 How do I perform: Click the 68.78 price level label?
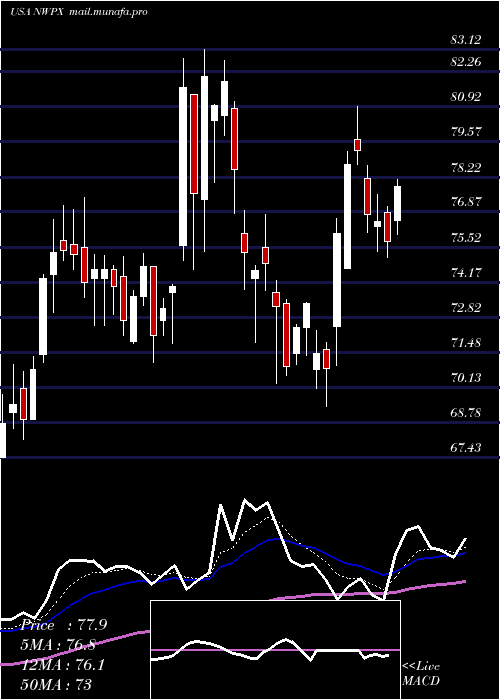click(466, 412)
